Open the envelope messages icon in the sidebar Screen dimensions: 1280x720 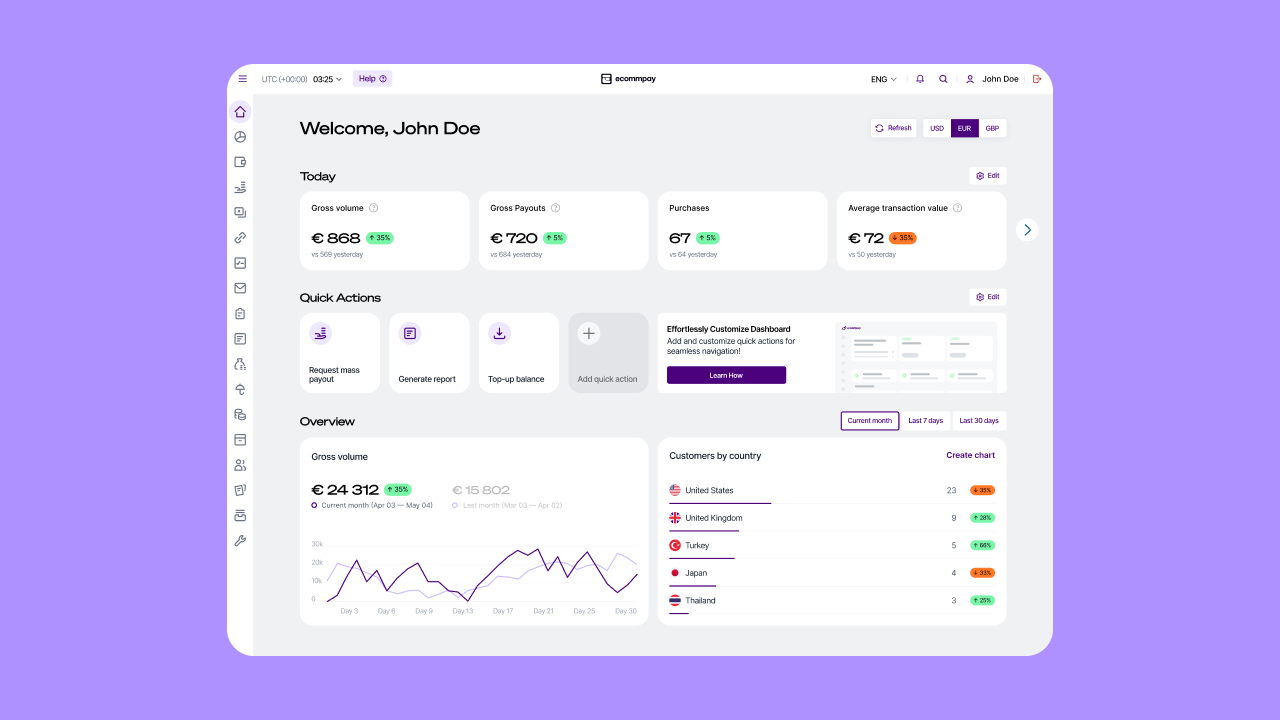tap(240, 288)
